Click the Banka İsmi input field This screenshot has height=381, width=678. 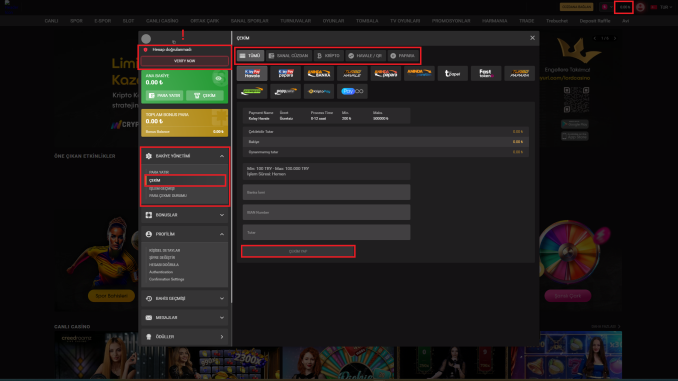[x=326, y=192]
